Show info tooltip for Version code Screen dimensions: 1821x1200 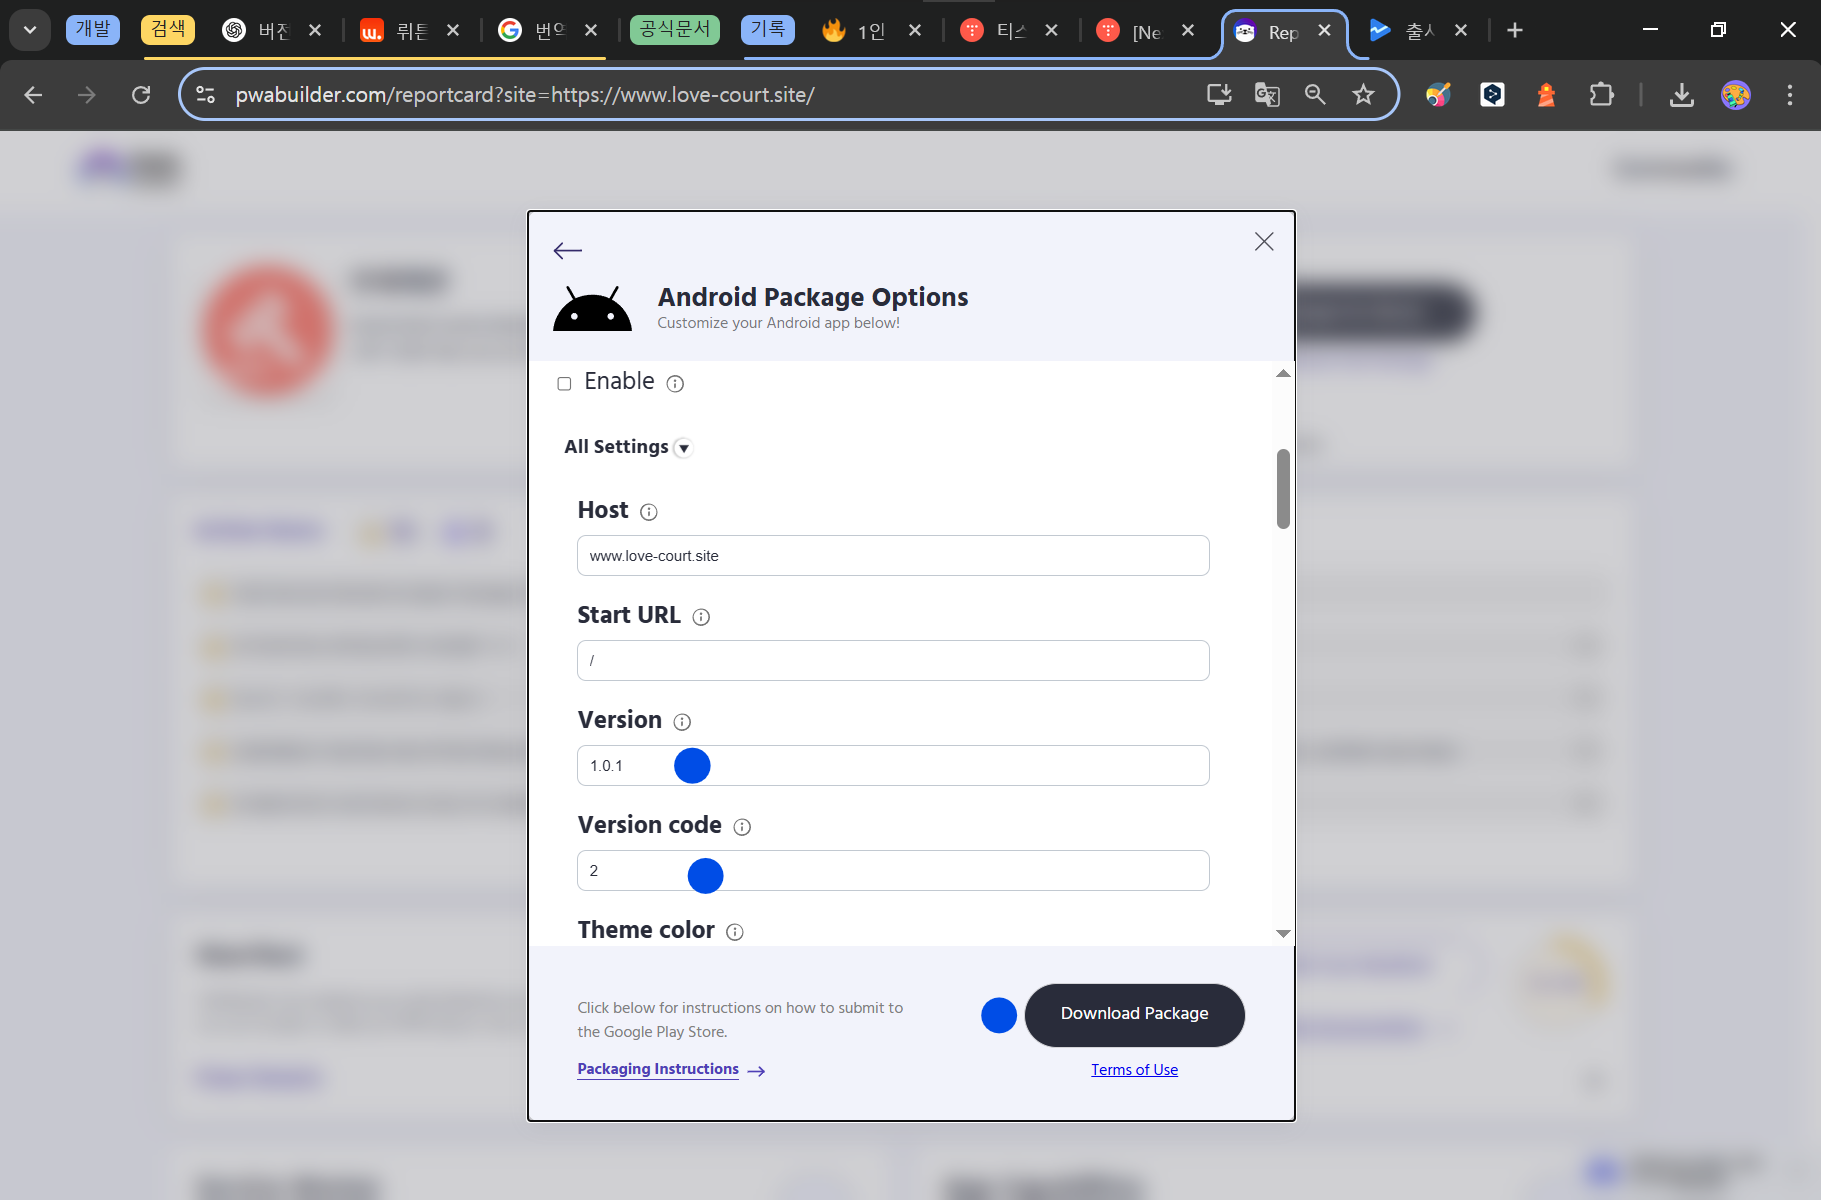click(742, 827)
